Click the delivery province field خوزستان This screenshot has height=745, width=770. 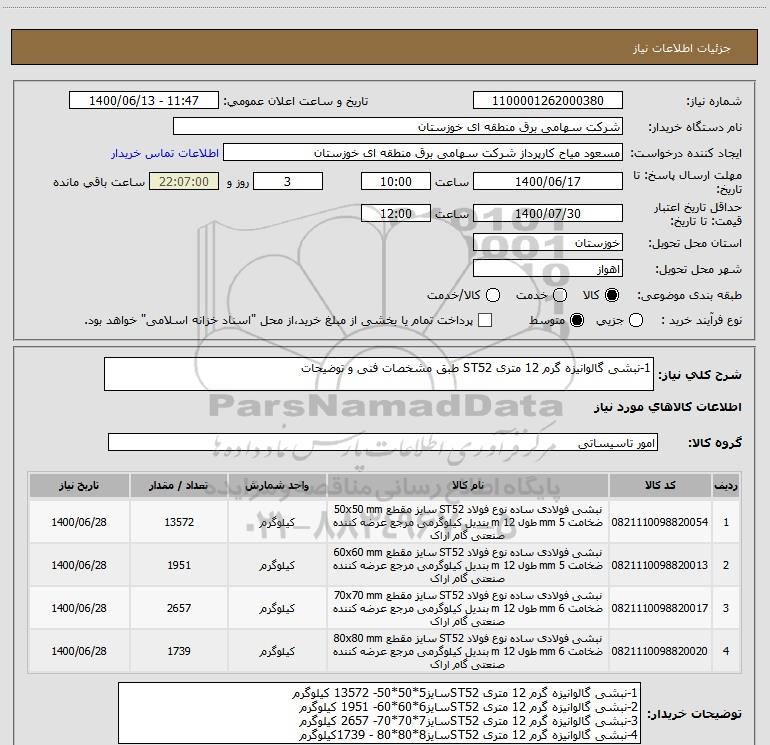point(547,243)
